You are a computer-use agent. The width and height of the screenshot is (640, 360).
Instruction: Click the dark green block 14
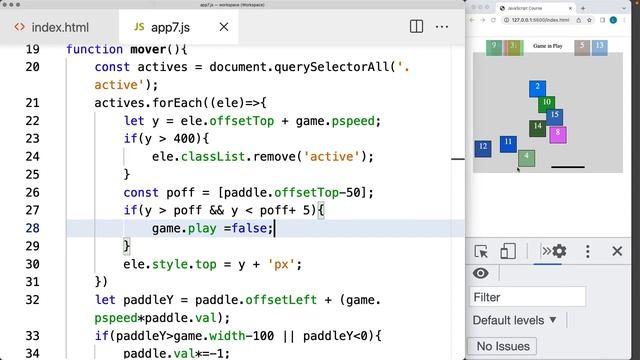point(538,128)
